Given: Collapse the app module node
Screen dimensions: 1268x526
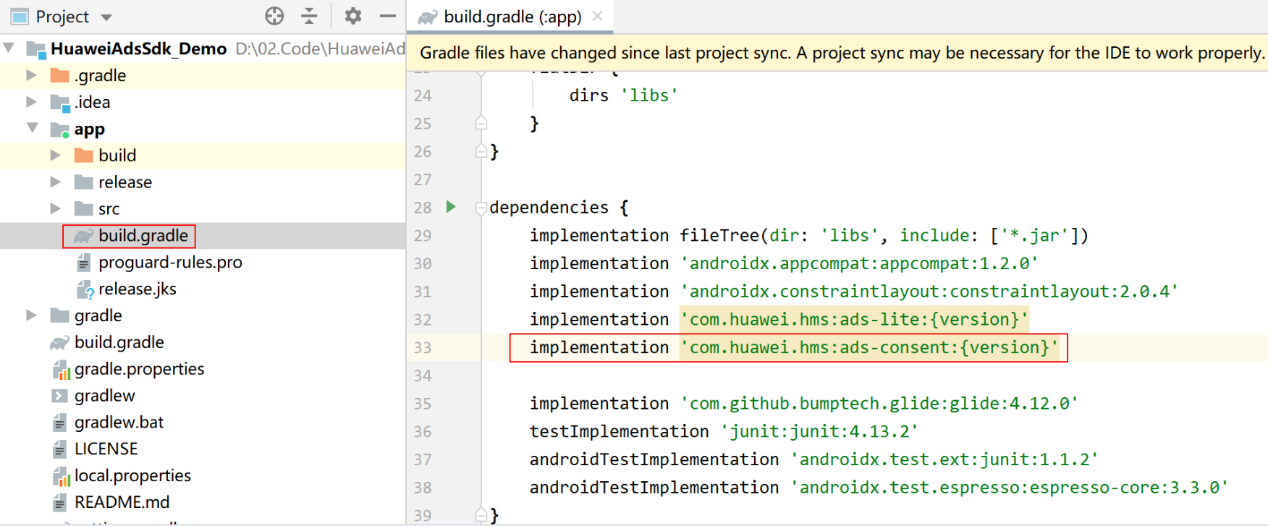Looking at the screenshot, I should click(x=32, y=129).
